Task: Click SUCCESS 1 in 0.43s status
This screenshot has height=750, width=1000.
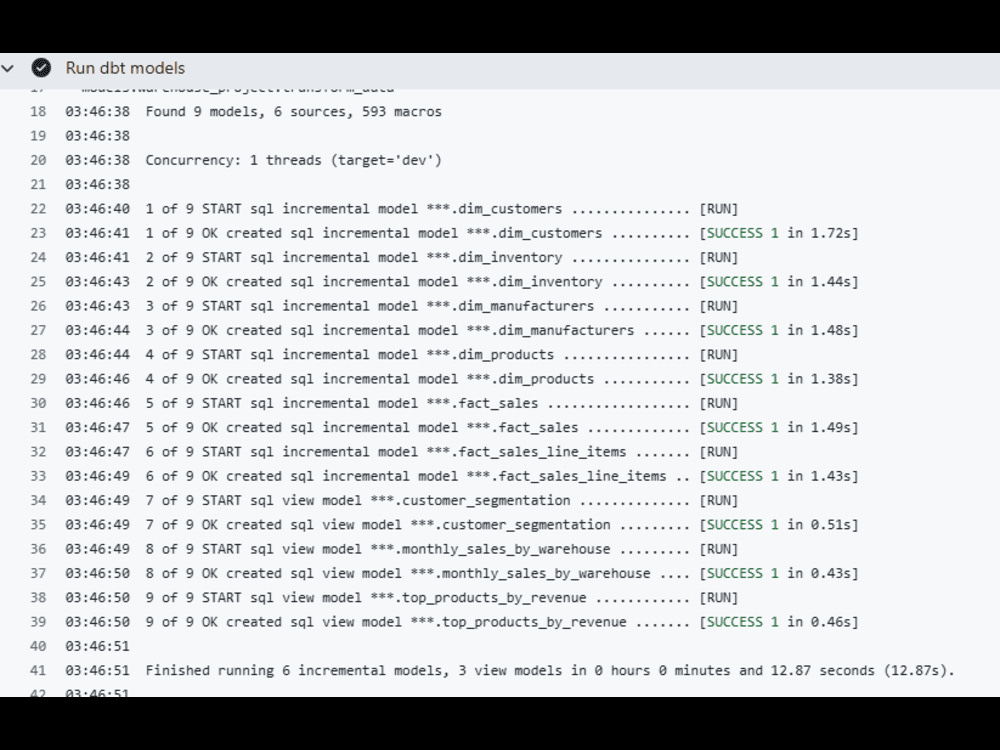Action: (x=779, y=573)
